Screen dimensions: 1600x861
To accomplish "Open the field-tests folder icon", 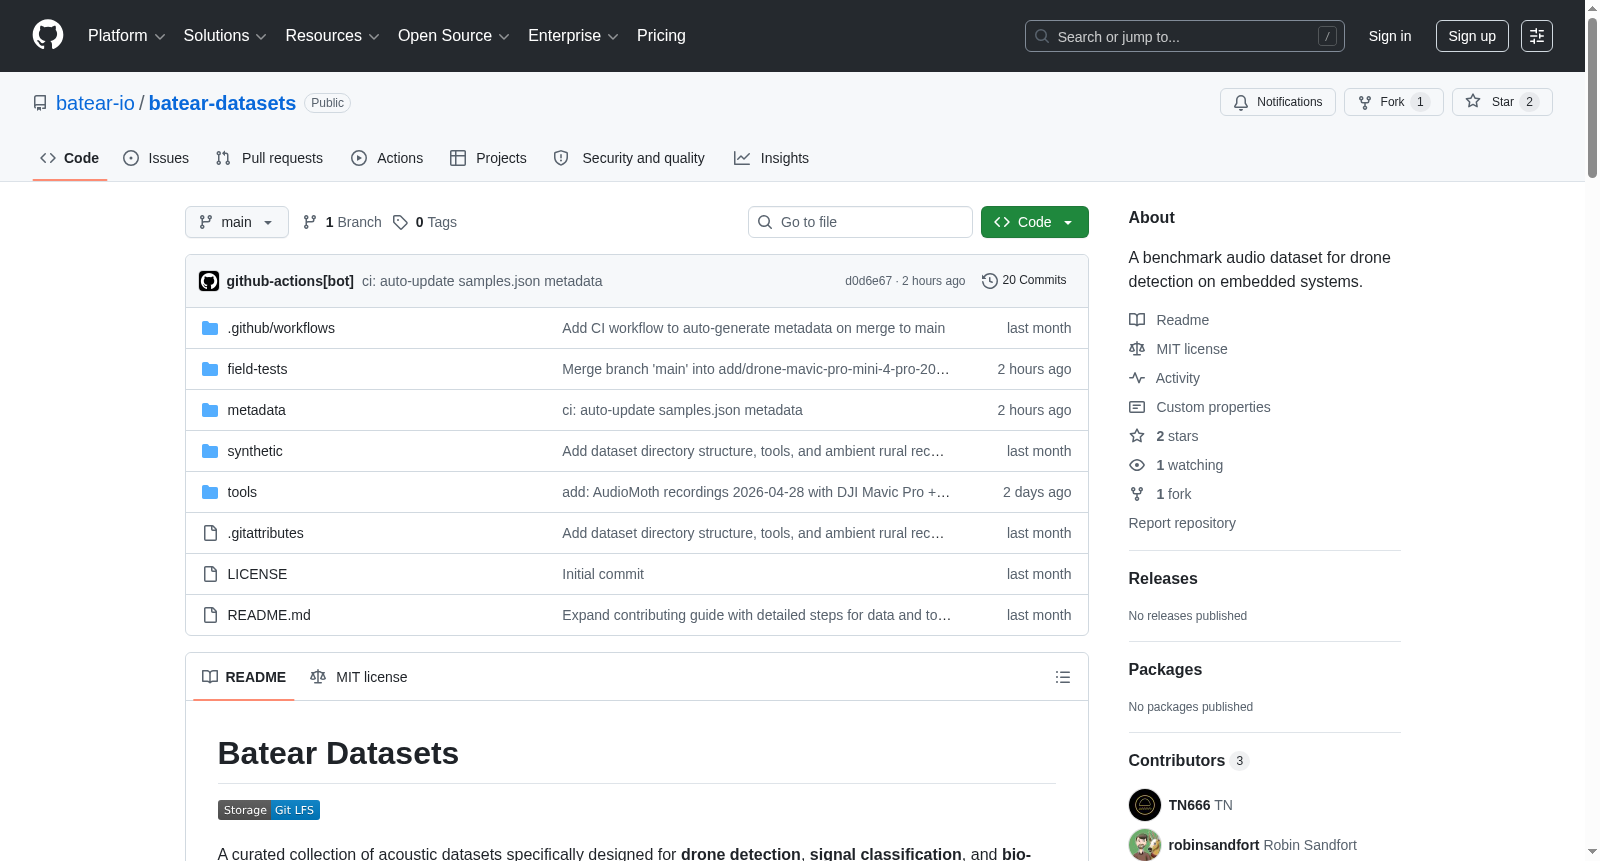I will point(210,369).
